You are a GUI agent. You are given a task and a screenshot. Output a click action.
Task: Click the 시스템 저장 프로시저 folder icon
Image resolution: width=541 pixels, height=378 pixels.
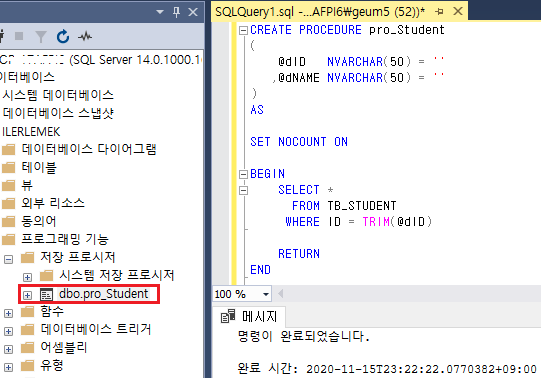pyautogui.click(x=46, y=275)
